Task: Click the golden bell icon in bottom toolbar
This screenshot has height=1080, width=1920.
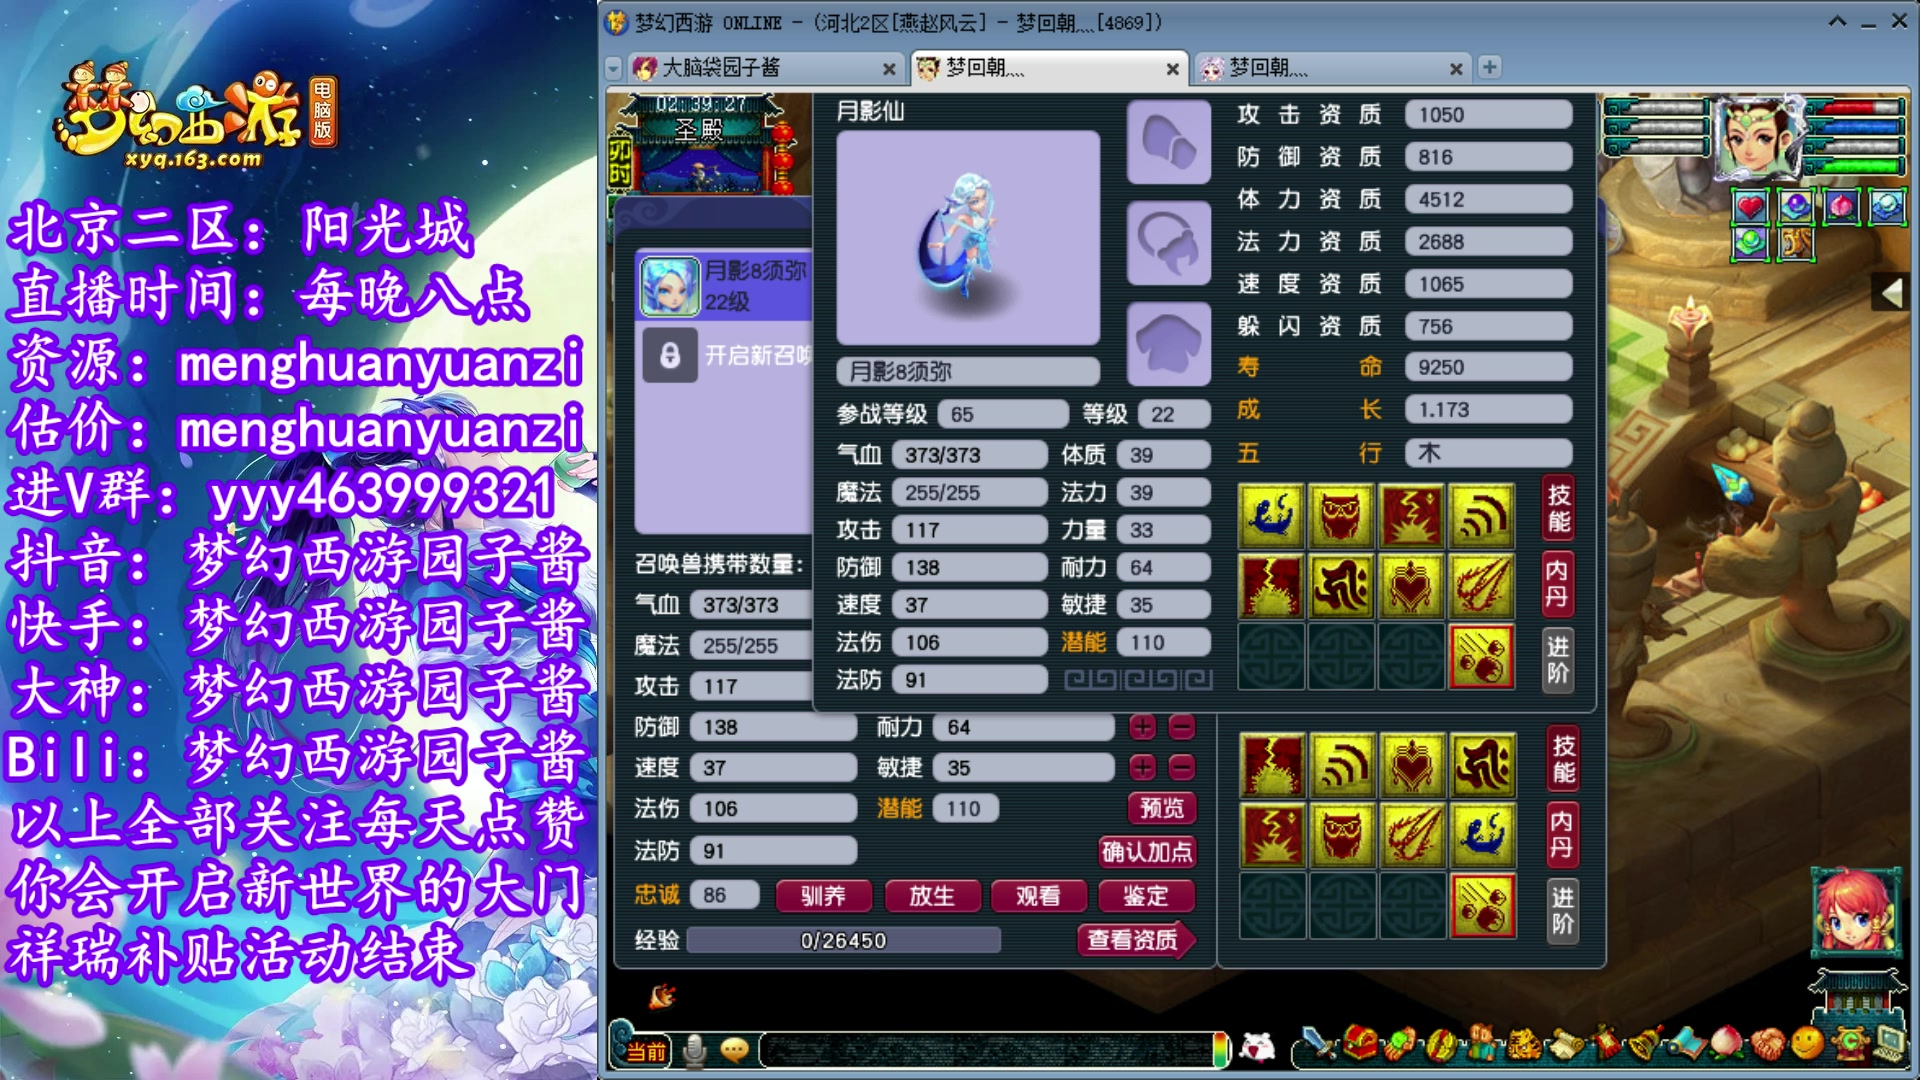Action: pos(1645,1045)
